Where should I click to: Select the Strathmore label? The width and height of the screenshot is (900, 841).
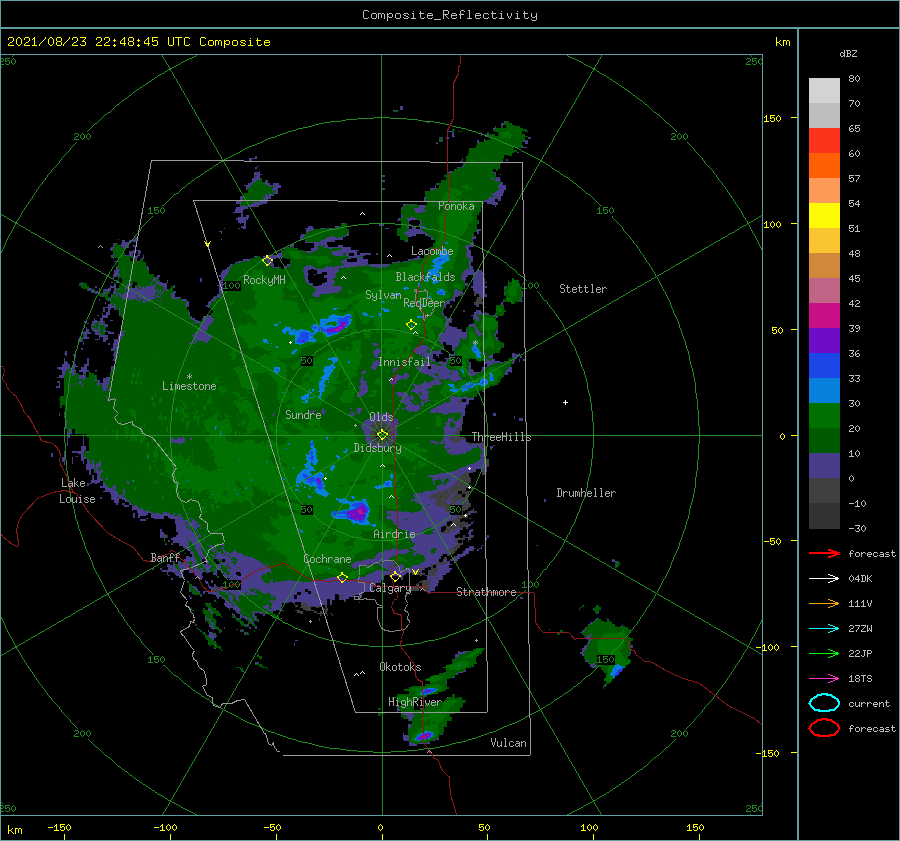[486, 592]
